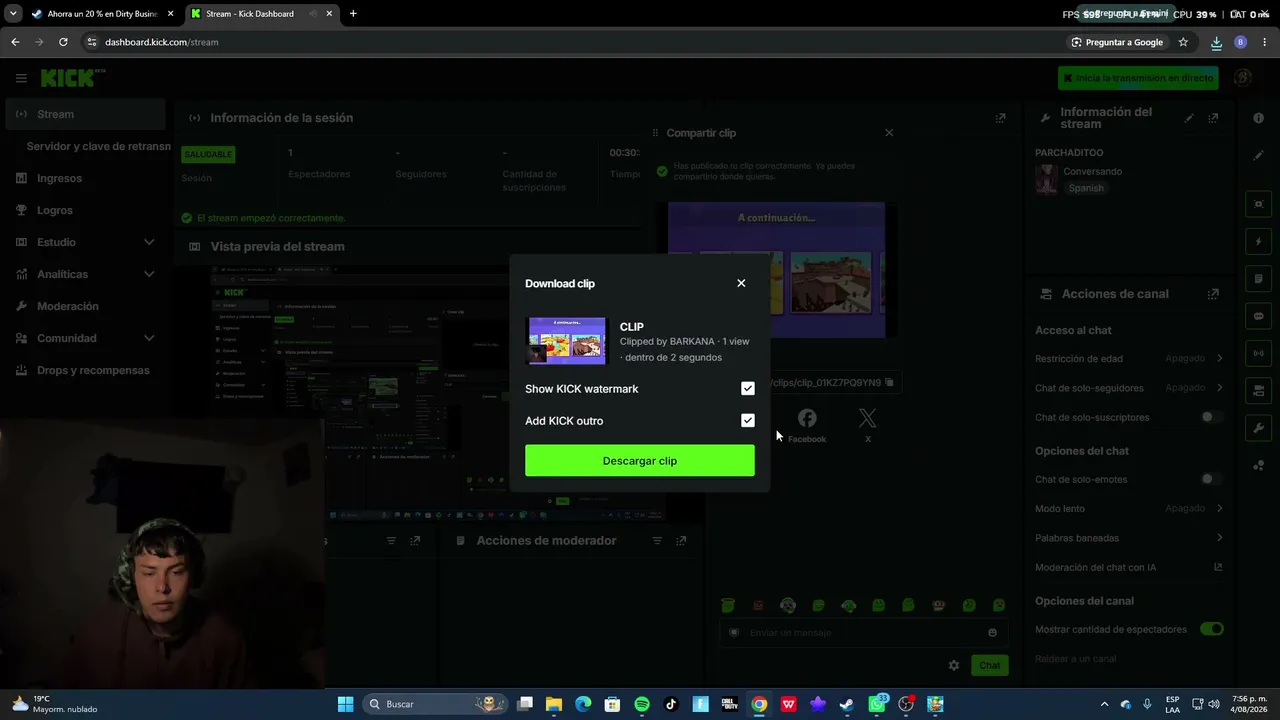
Task: Click the info icon in right rail
Action: pos(1259,118)
